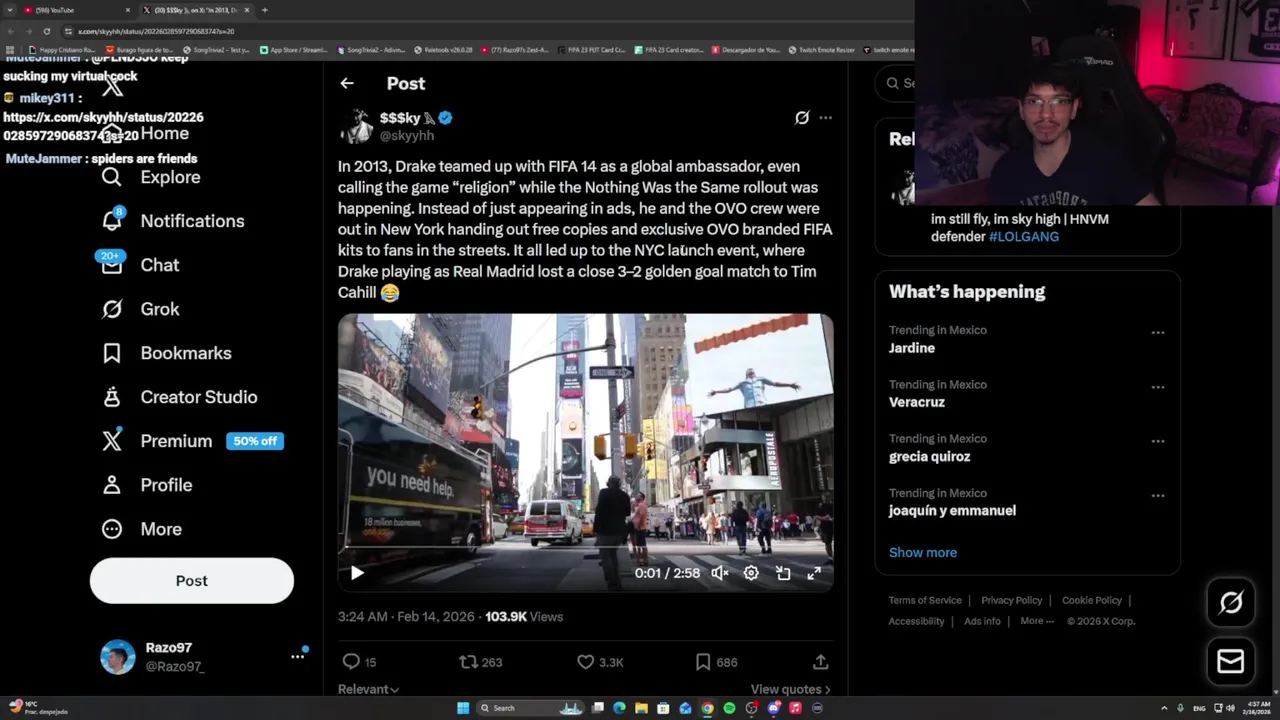Open $$$ky profile avatar on the post
Viewport: 1280px width, 720px height.
[x=356, y=126]
